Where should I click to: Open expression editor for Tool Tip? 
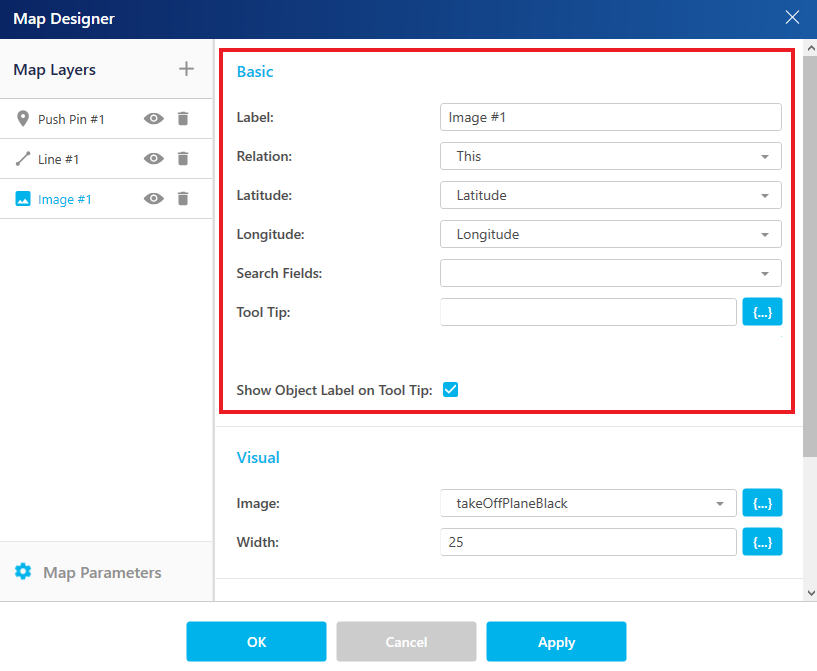762,312
